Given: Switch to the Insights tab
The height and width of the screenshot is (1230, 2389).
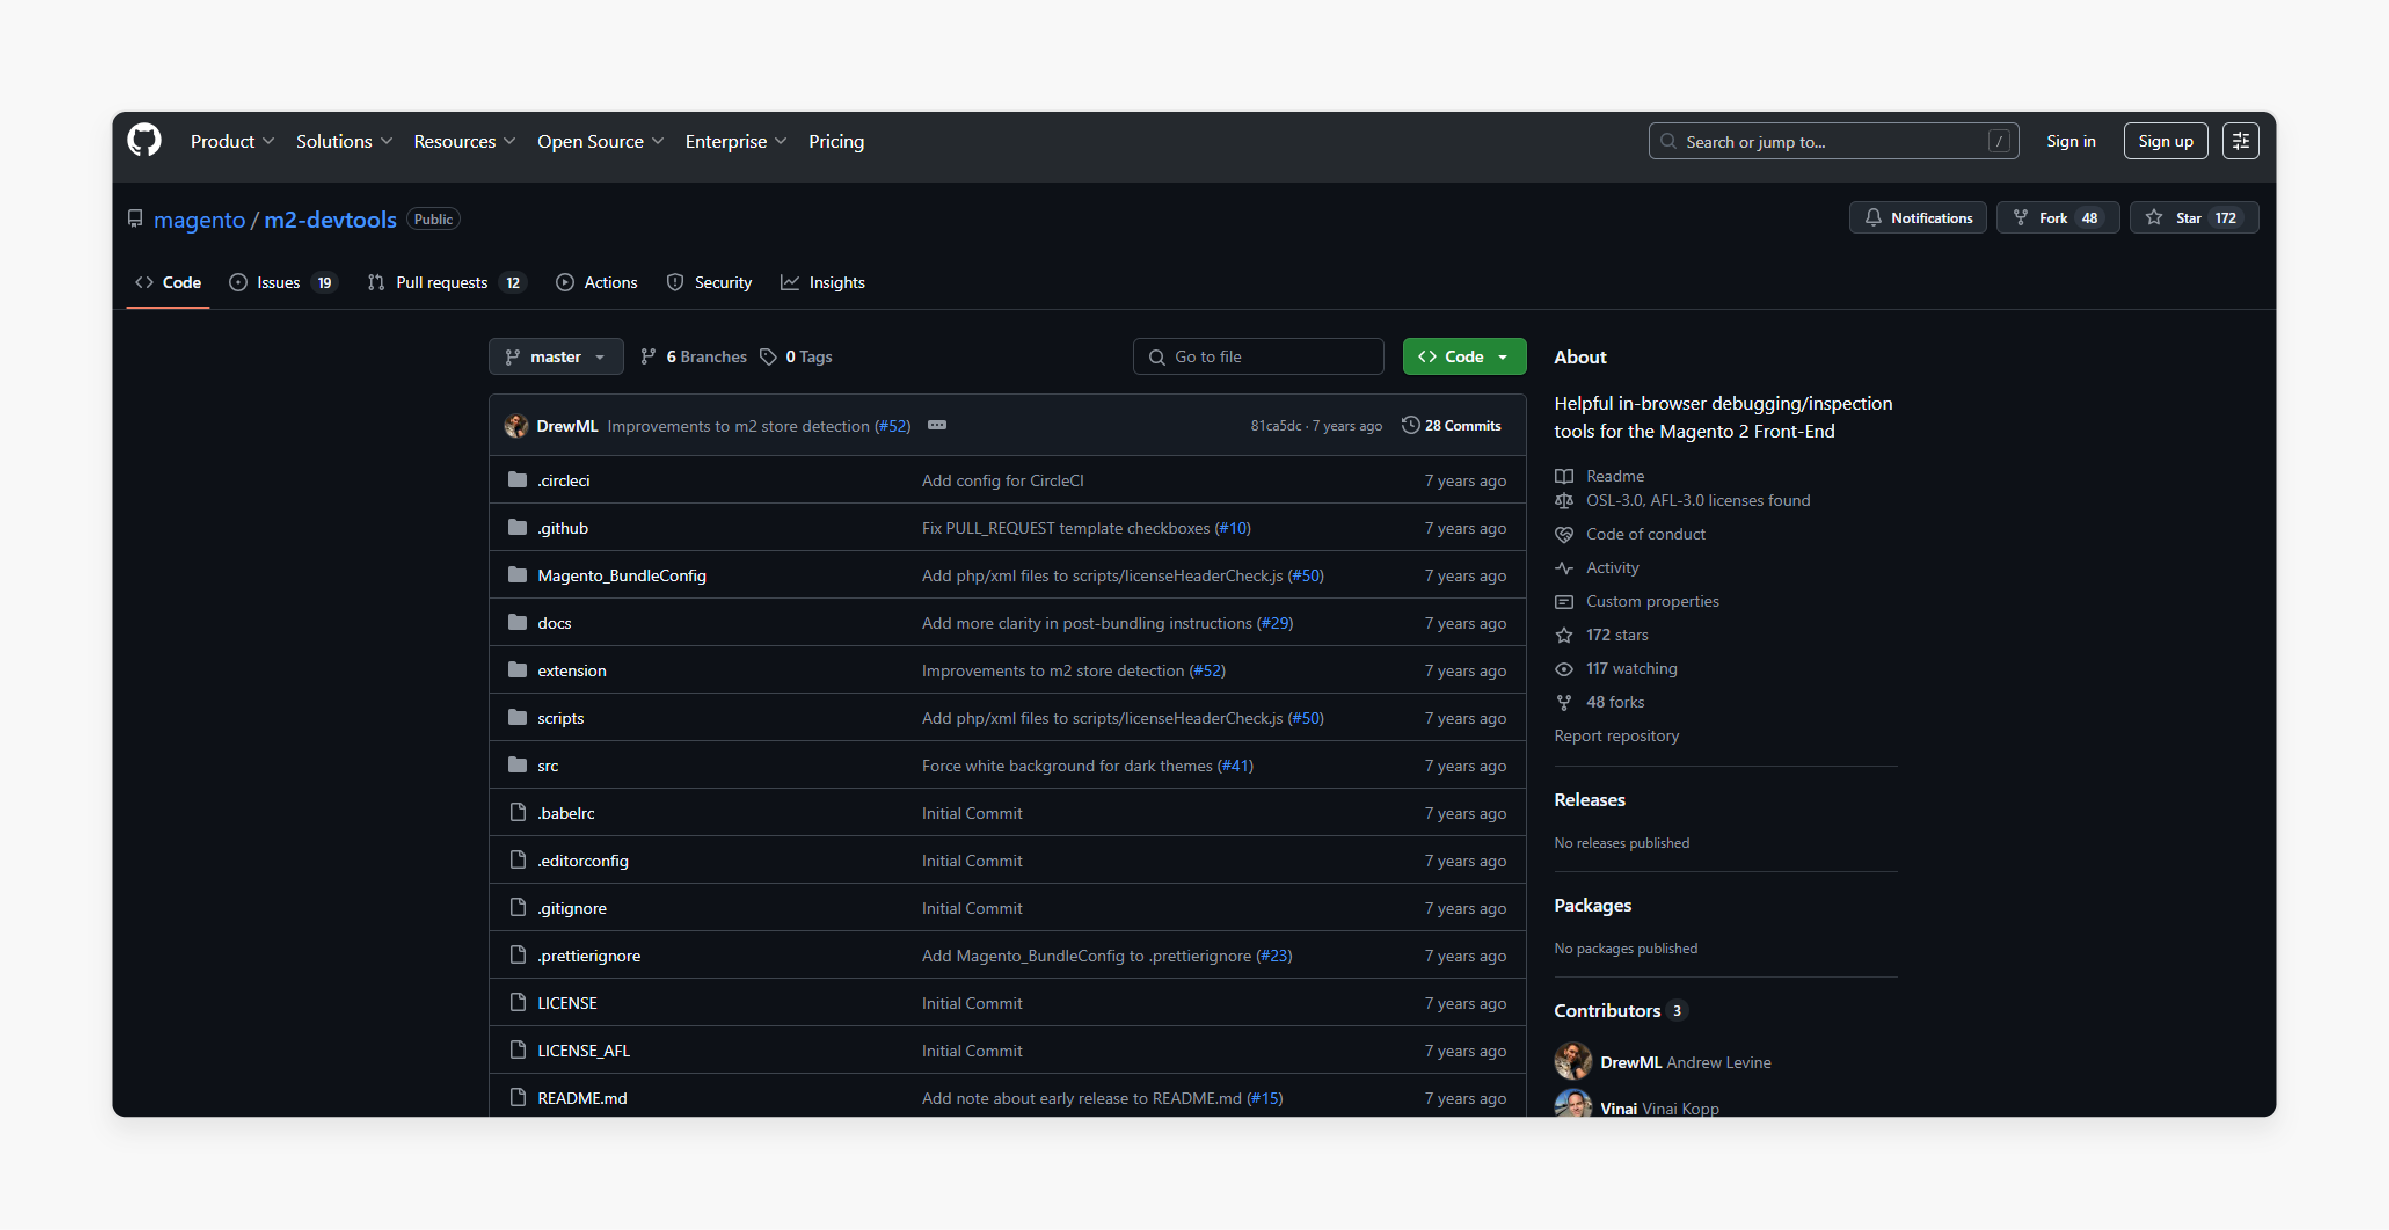Looking at the screenshot, I should [x=823, y=282].
